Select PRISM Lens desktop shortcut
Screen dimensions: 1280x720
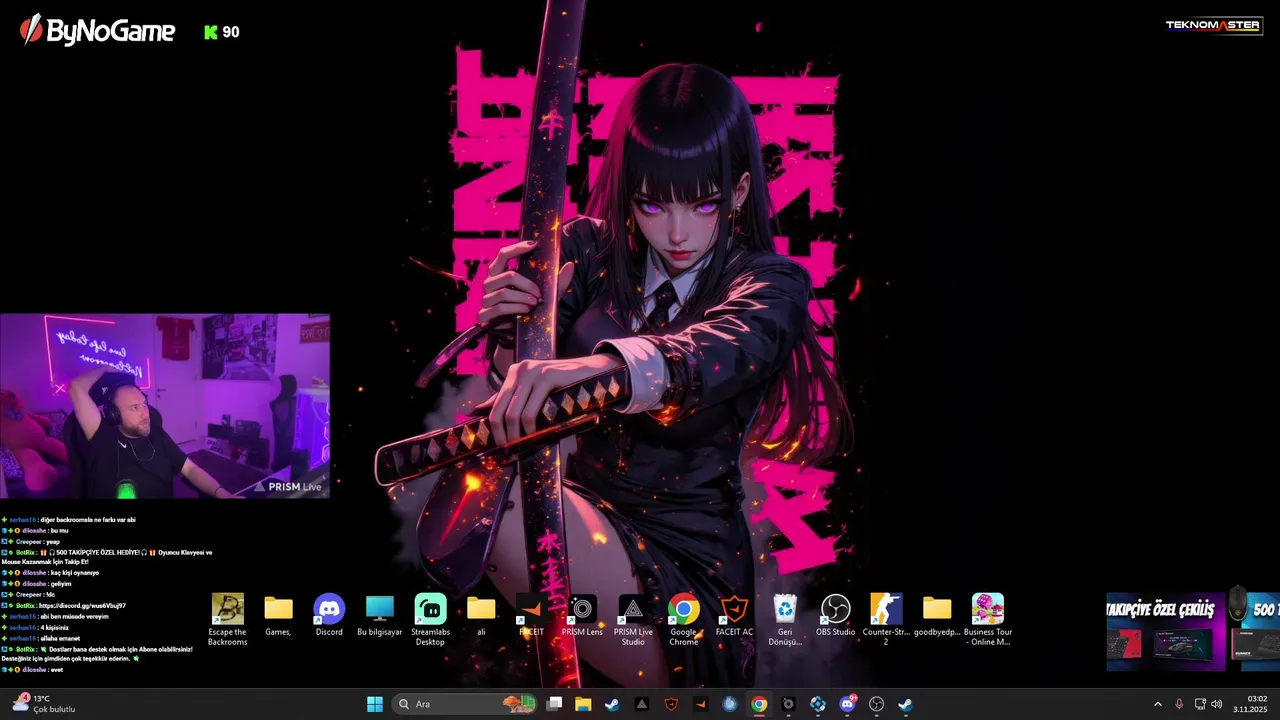[582, 615]
